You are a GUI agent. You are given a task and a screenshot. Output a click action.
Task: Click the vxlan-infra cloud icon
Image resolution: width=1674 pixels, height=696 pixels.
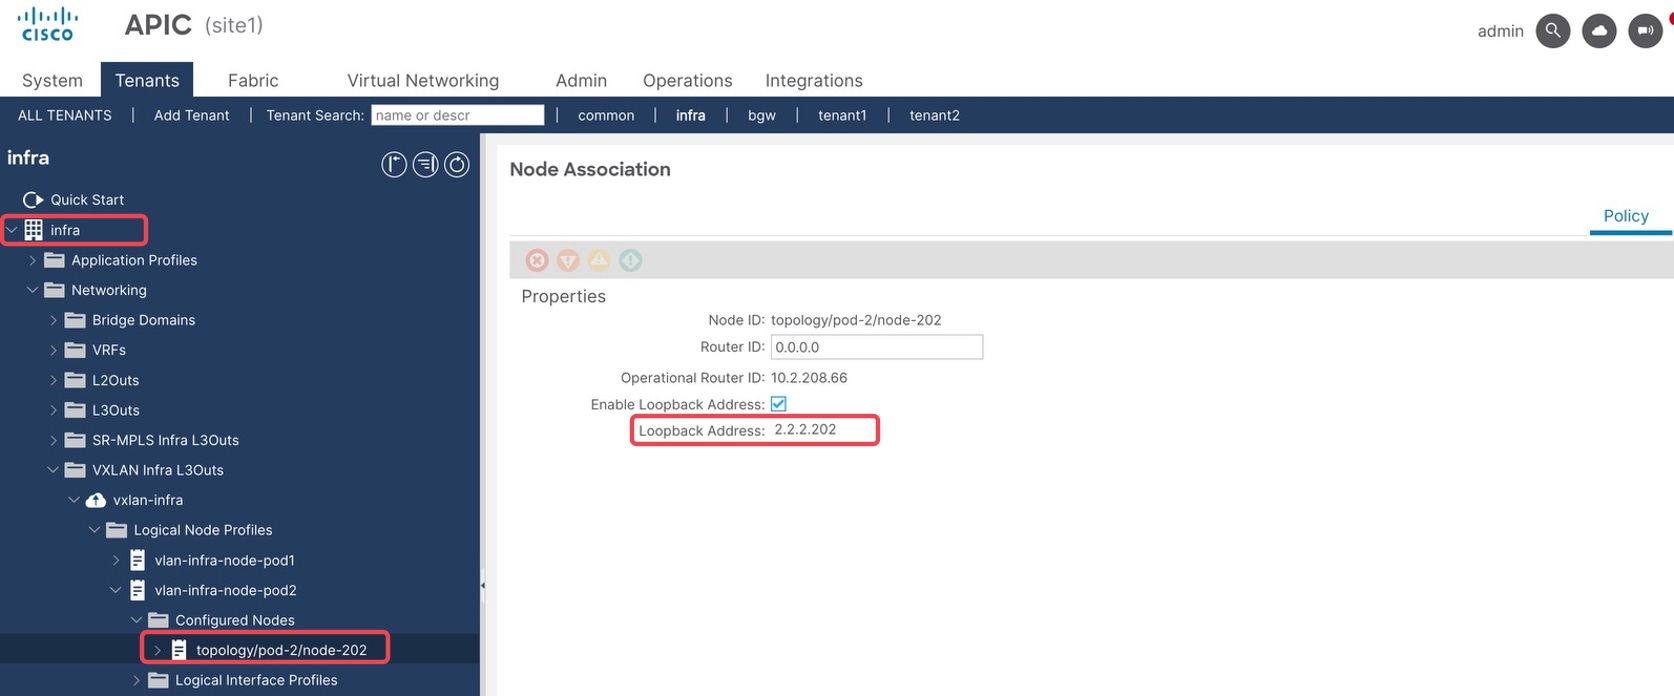[96, 500]
